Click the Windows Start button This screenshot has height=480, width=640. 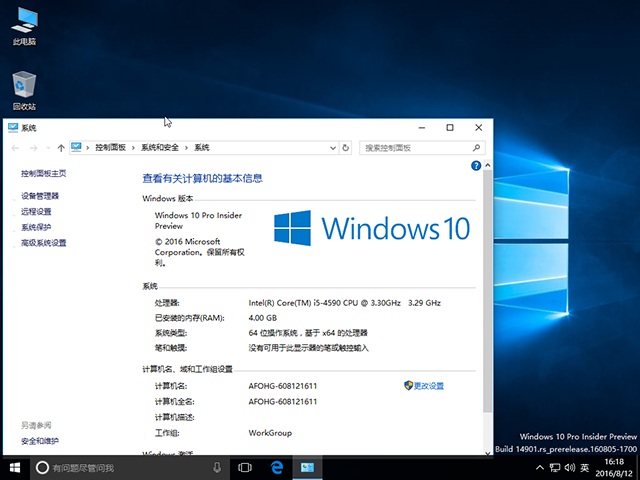click(15, 467)
